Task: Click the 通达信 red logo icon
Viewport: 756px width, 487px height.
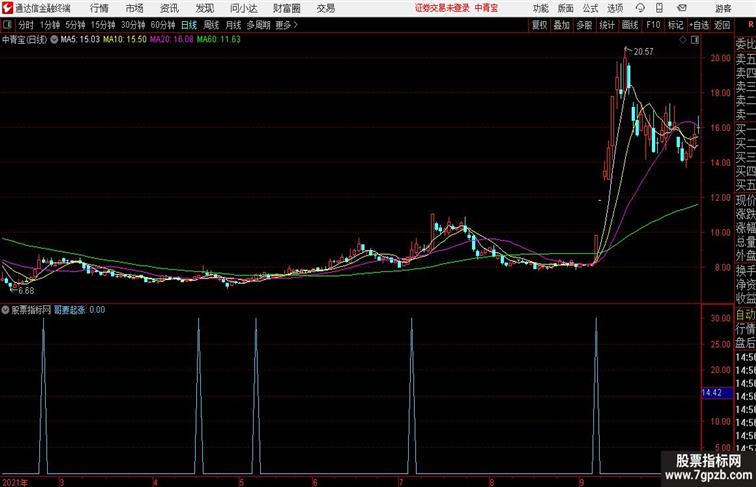Action: tap(7, 8)
